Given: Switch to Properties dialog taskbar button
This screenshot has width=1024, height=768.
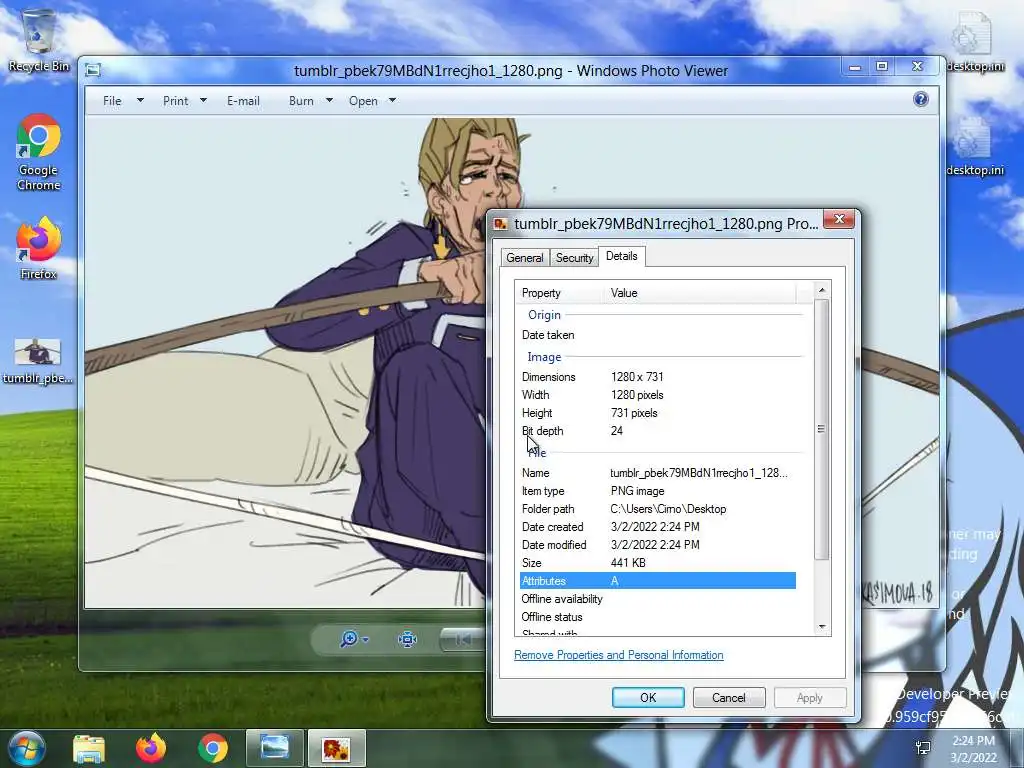Looking at the screenshot, I should click(x=336, y=748).
